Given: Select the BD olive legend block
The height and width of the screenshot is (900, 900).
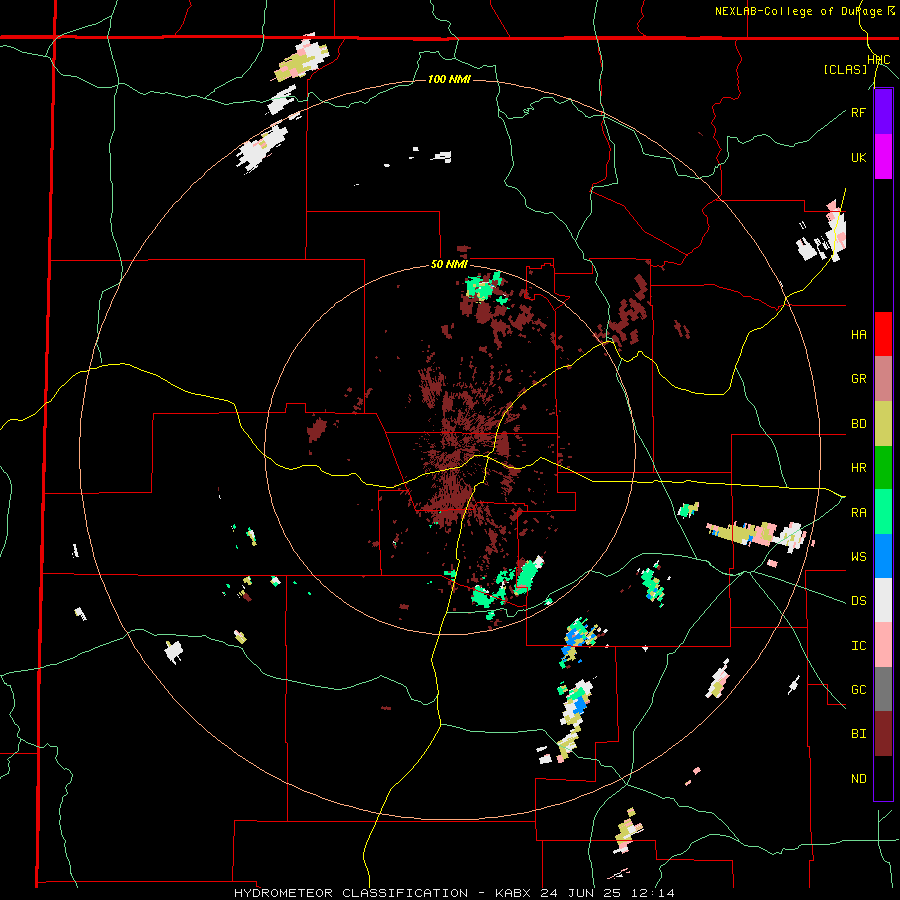Looking at the screenshot, I should (883, 424).
